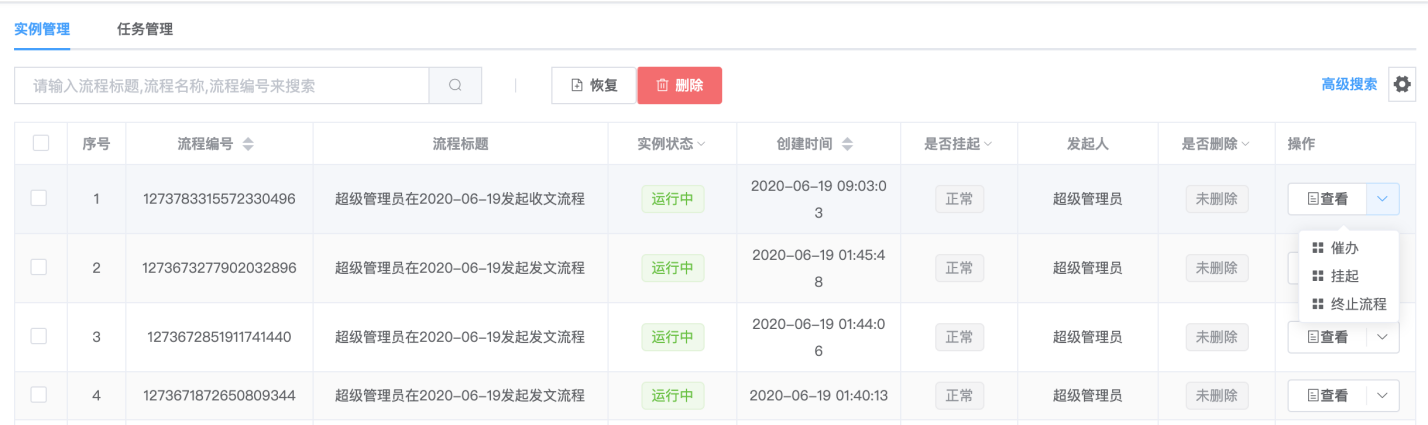This screenshot has height=425, width=1428.
Task: Open the 实例状态 column filter dropdown
Action: point(701,144)
